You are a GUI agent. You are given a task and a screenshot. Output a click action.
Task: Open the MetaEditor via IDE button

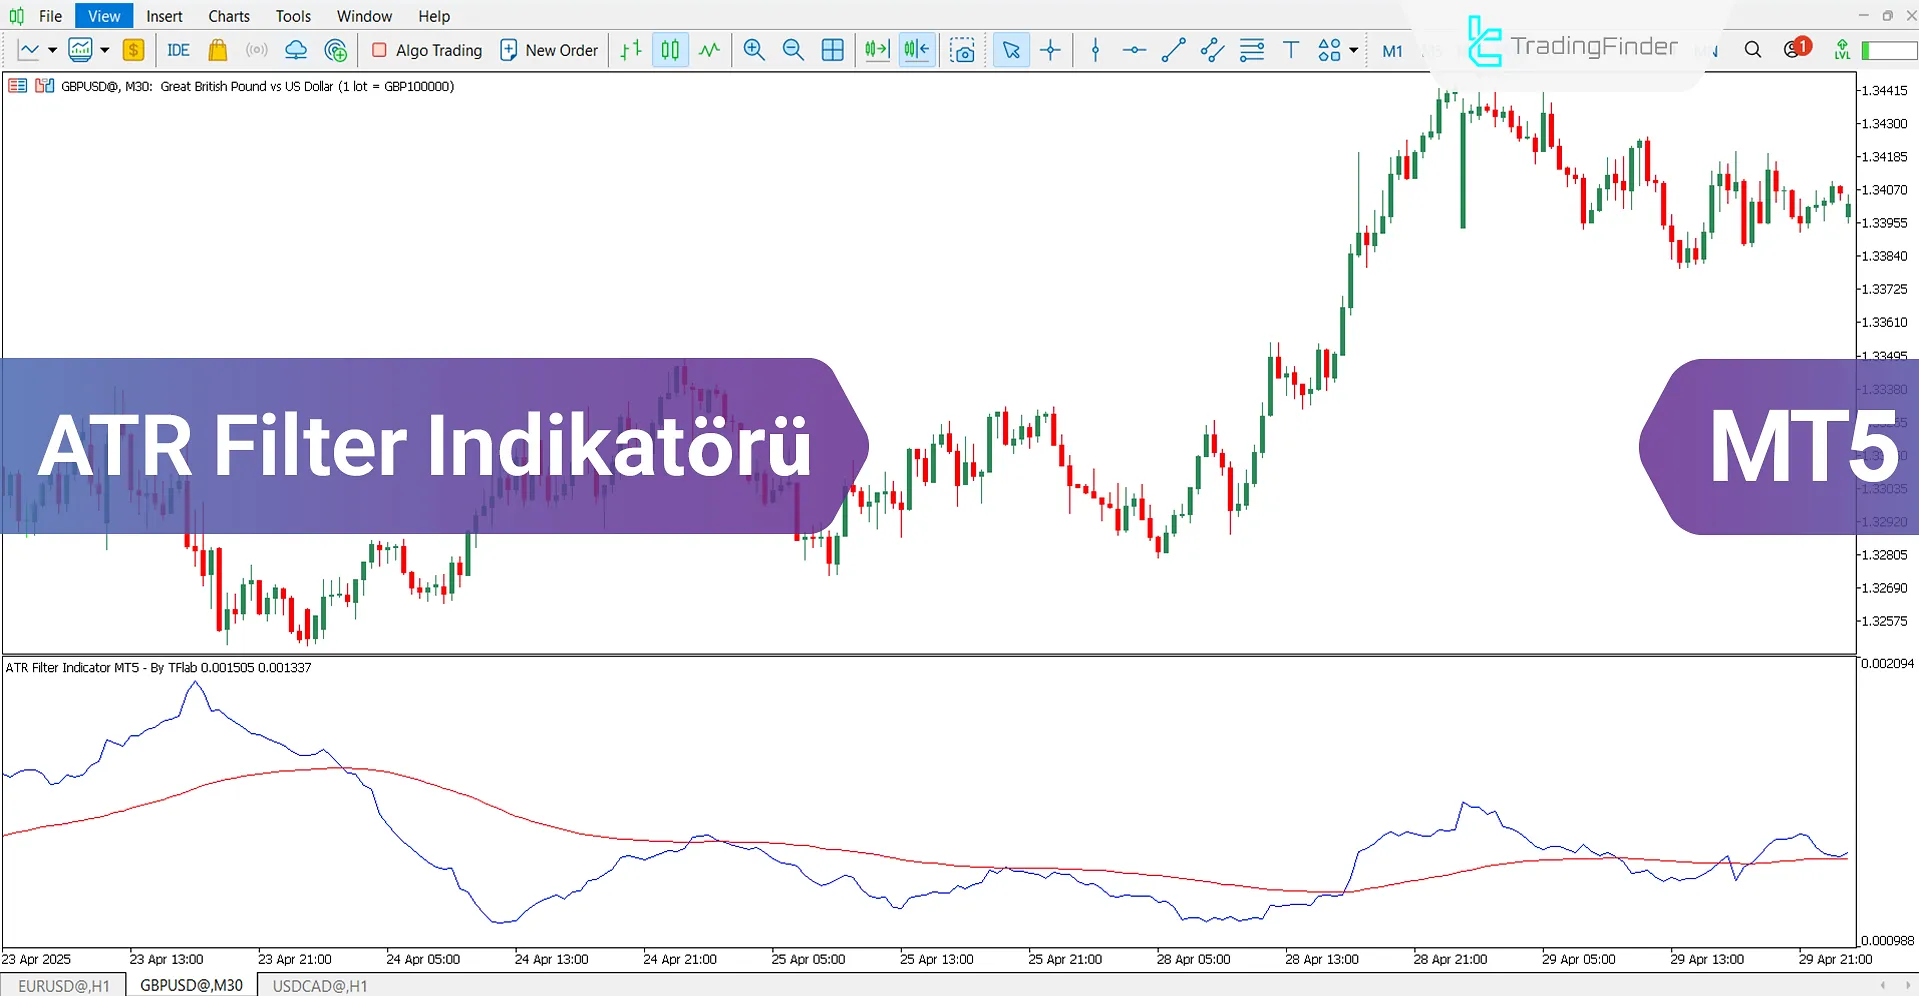178,49
